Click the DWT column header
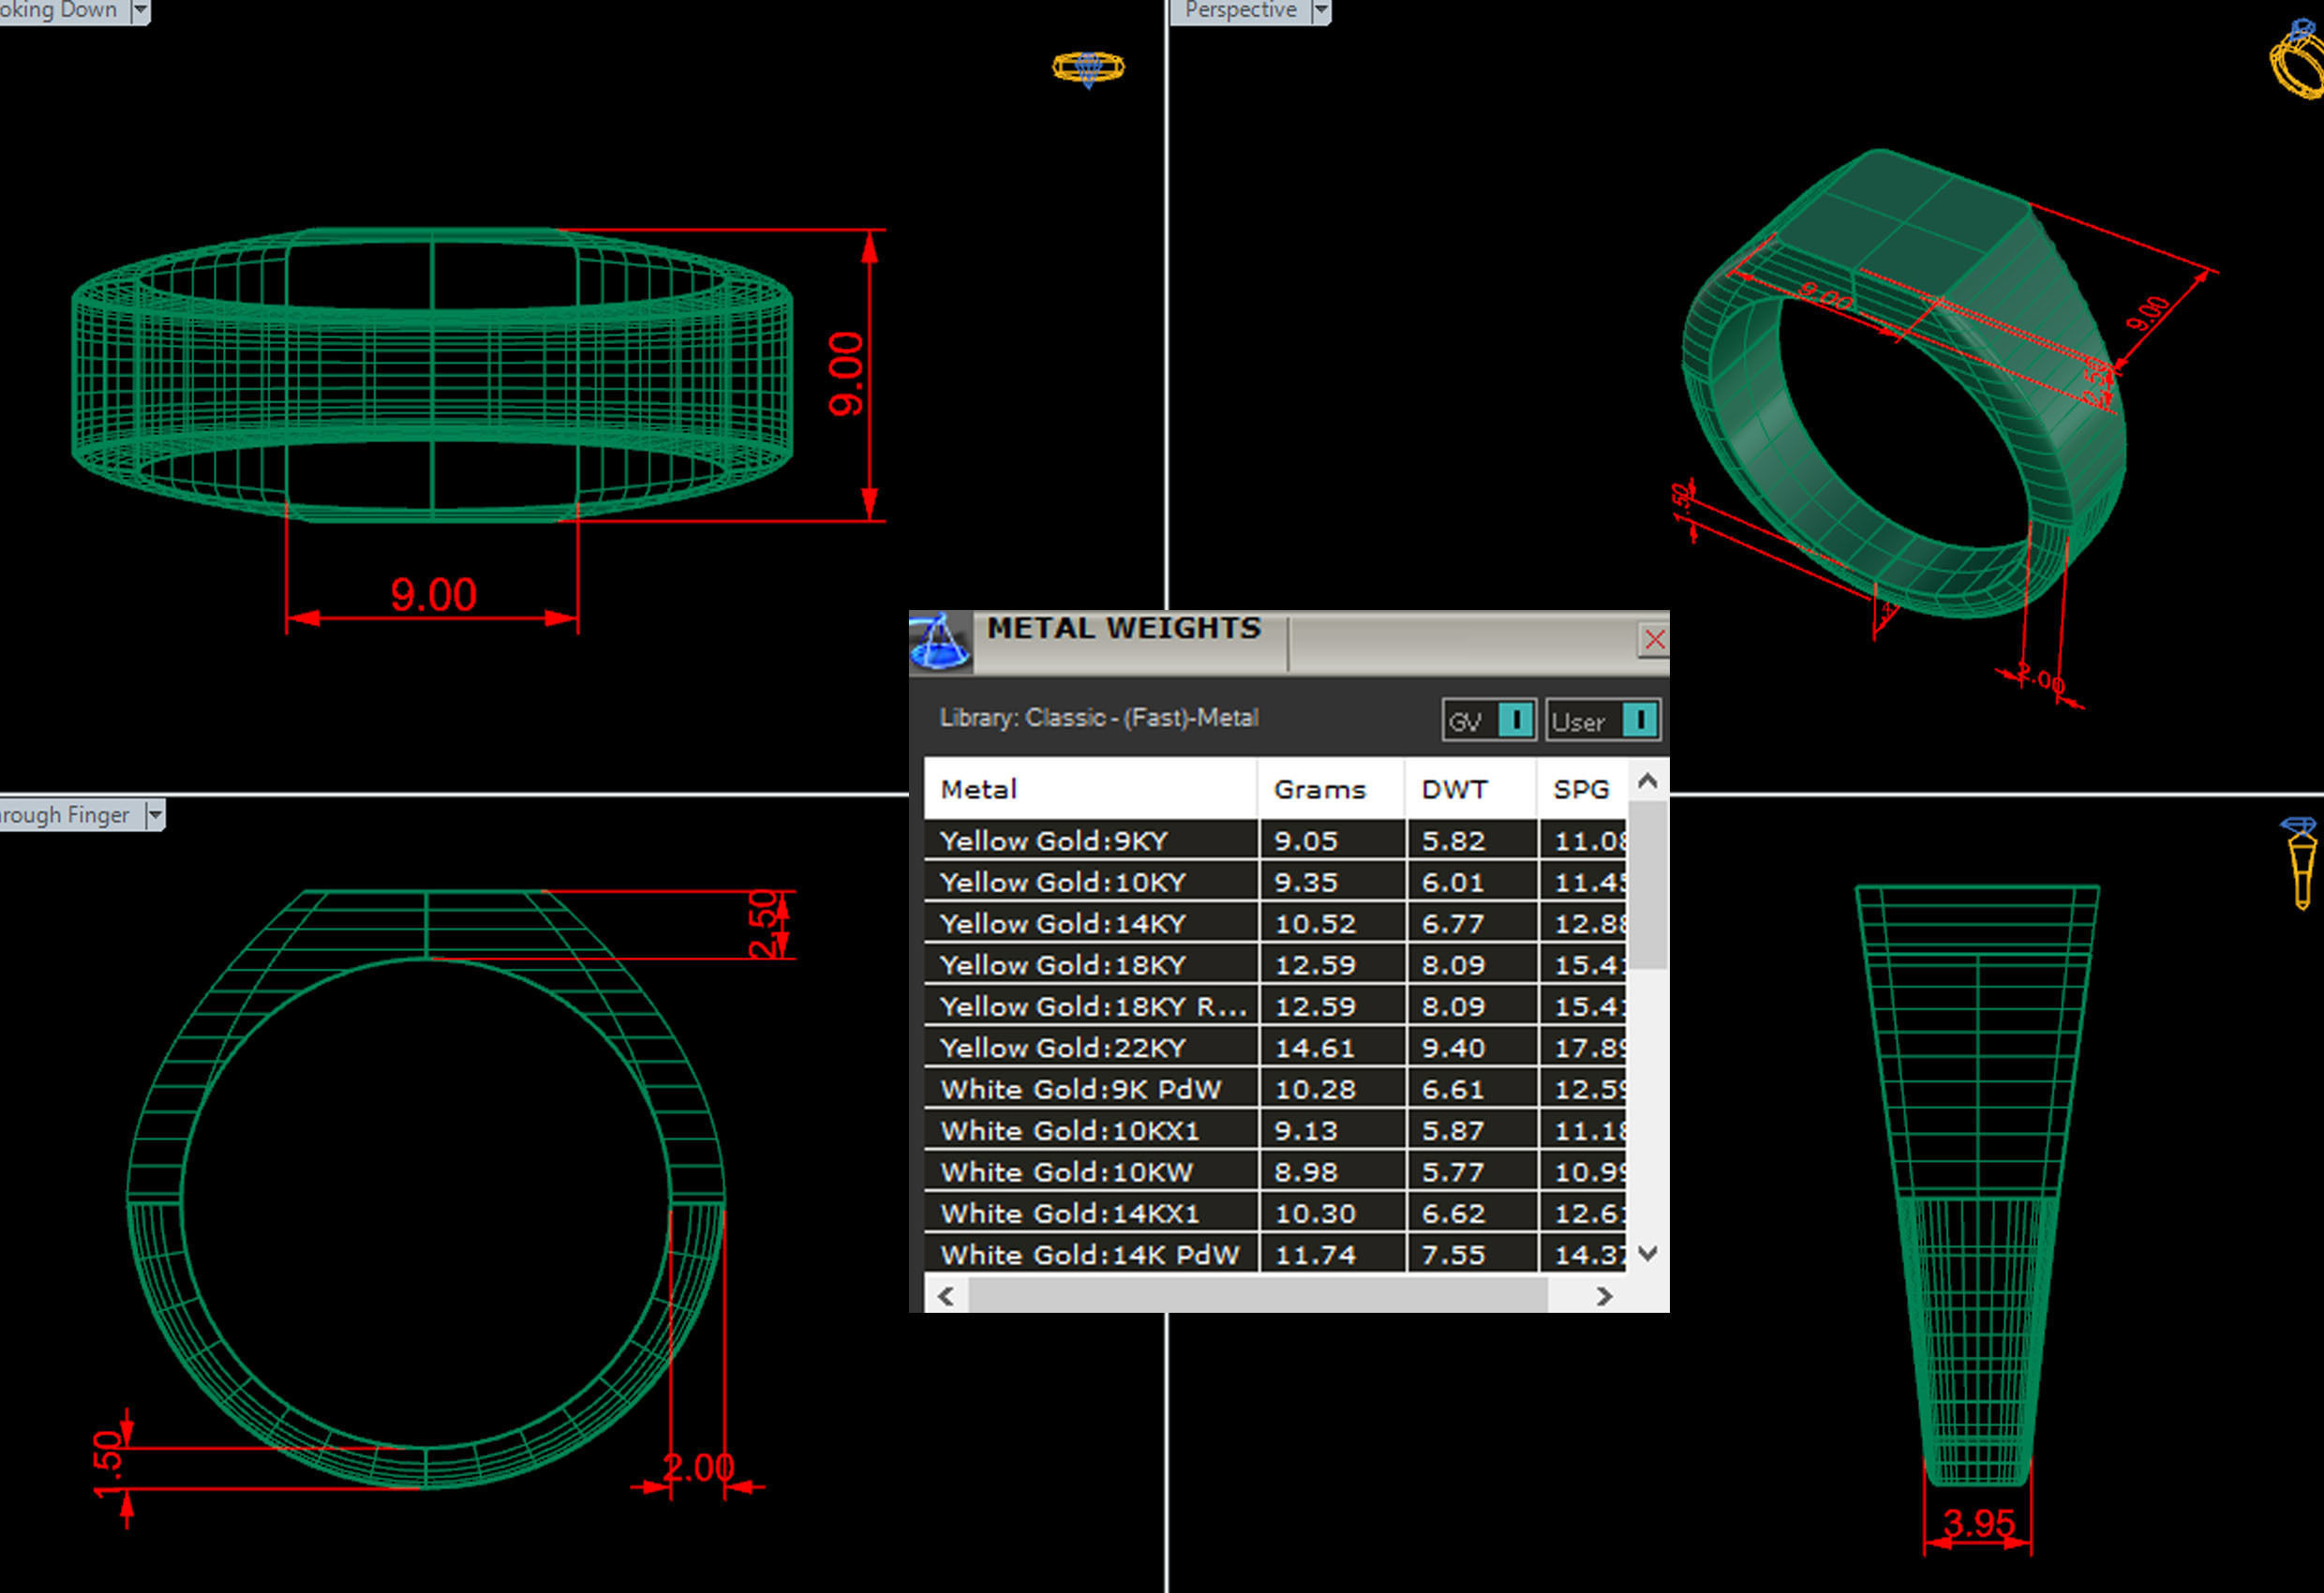Screen dimensions: 2324x1593 (1454, 789)
